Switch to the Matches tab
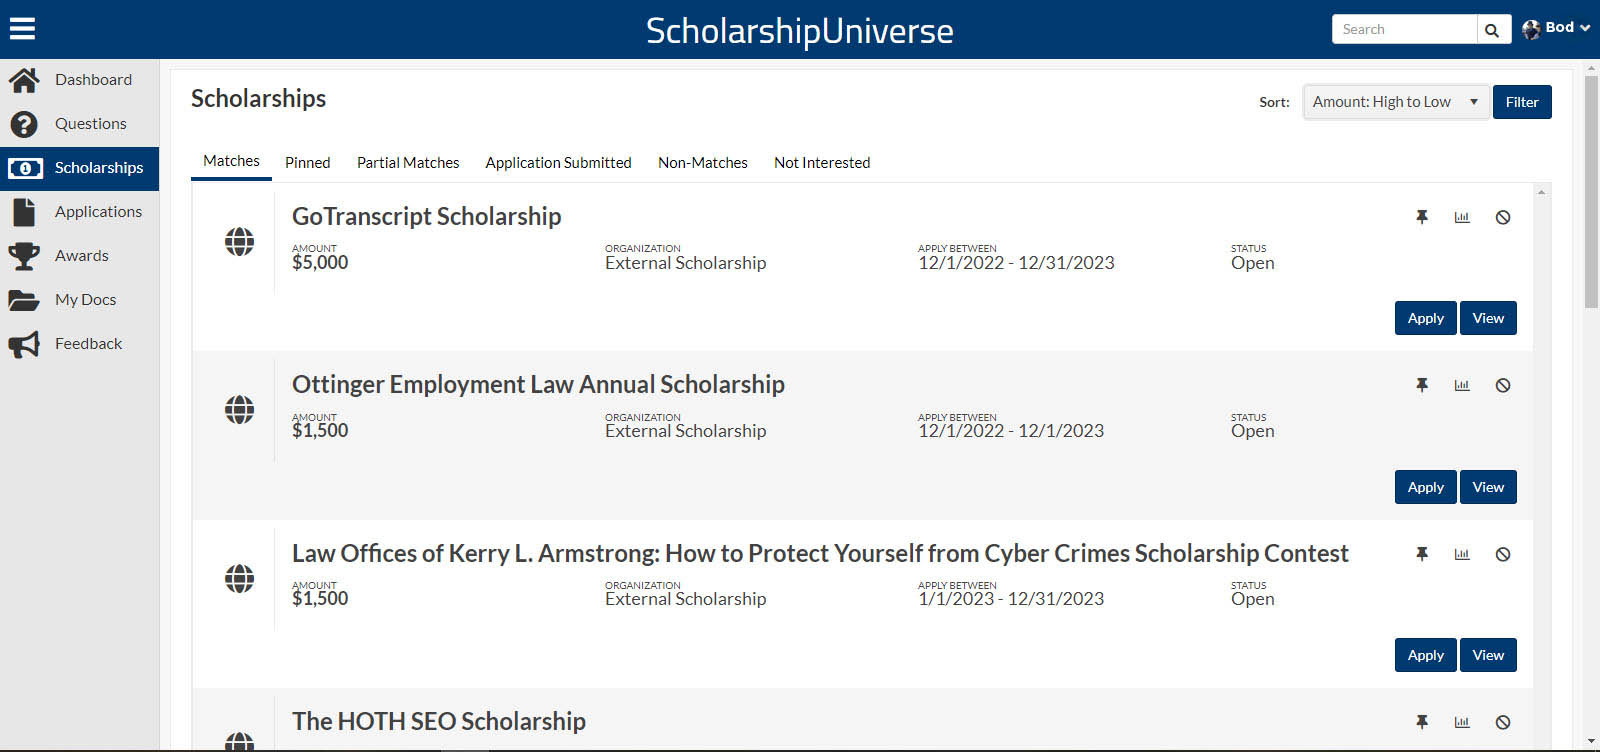This screenshot has width=1600, height=752. (231, 161)
